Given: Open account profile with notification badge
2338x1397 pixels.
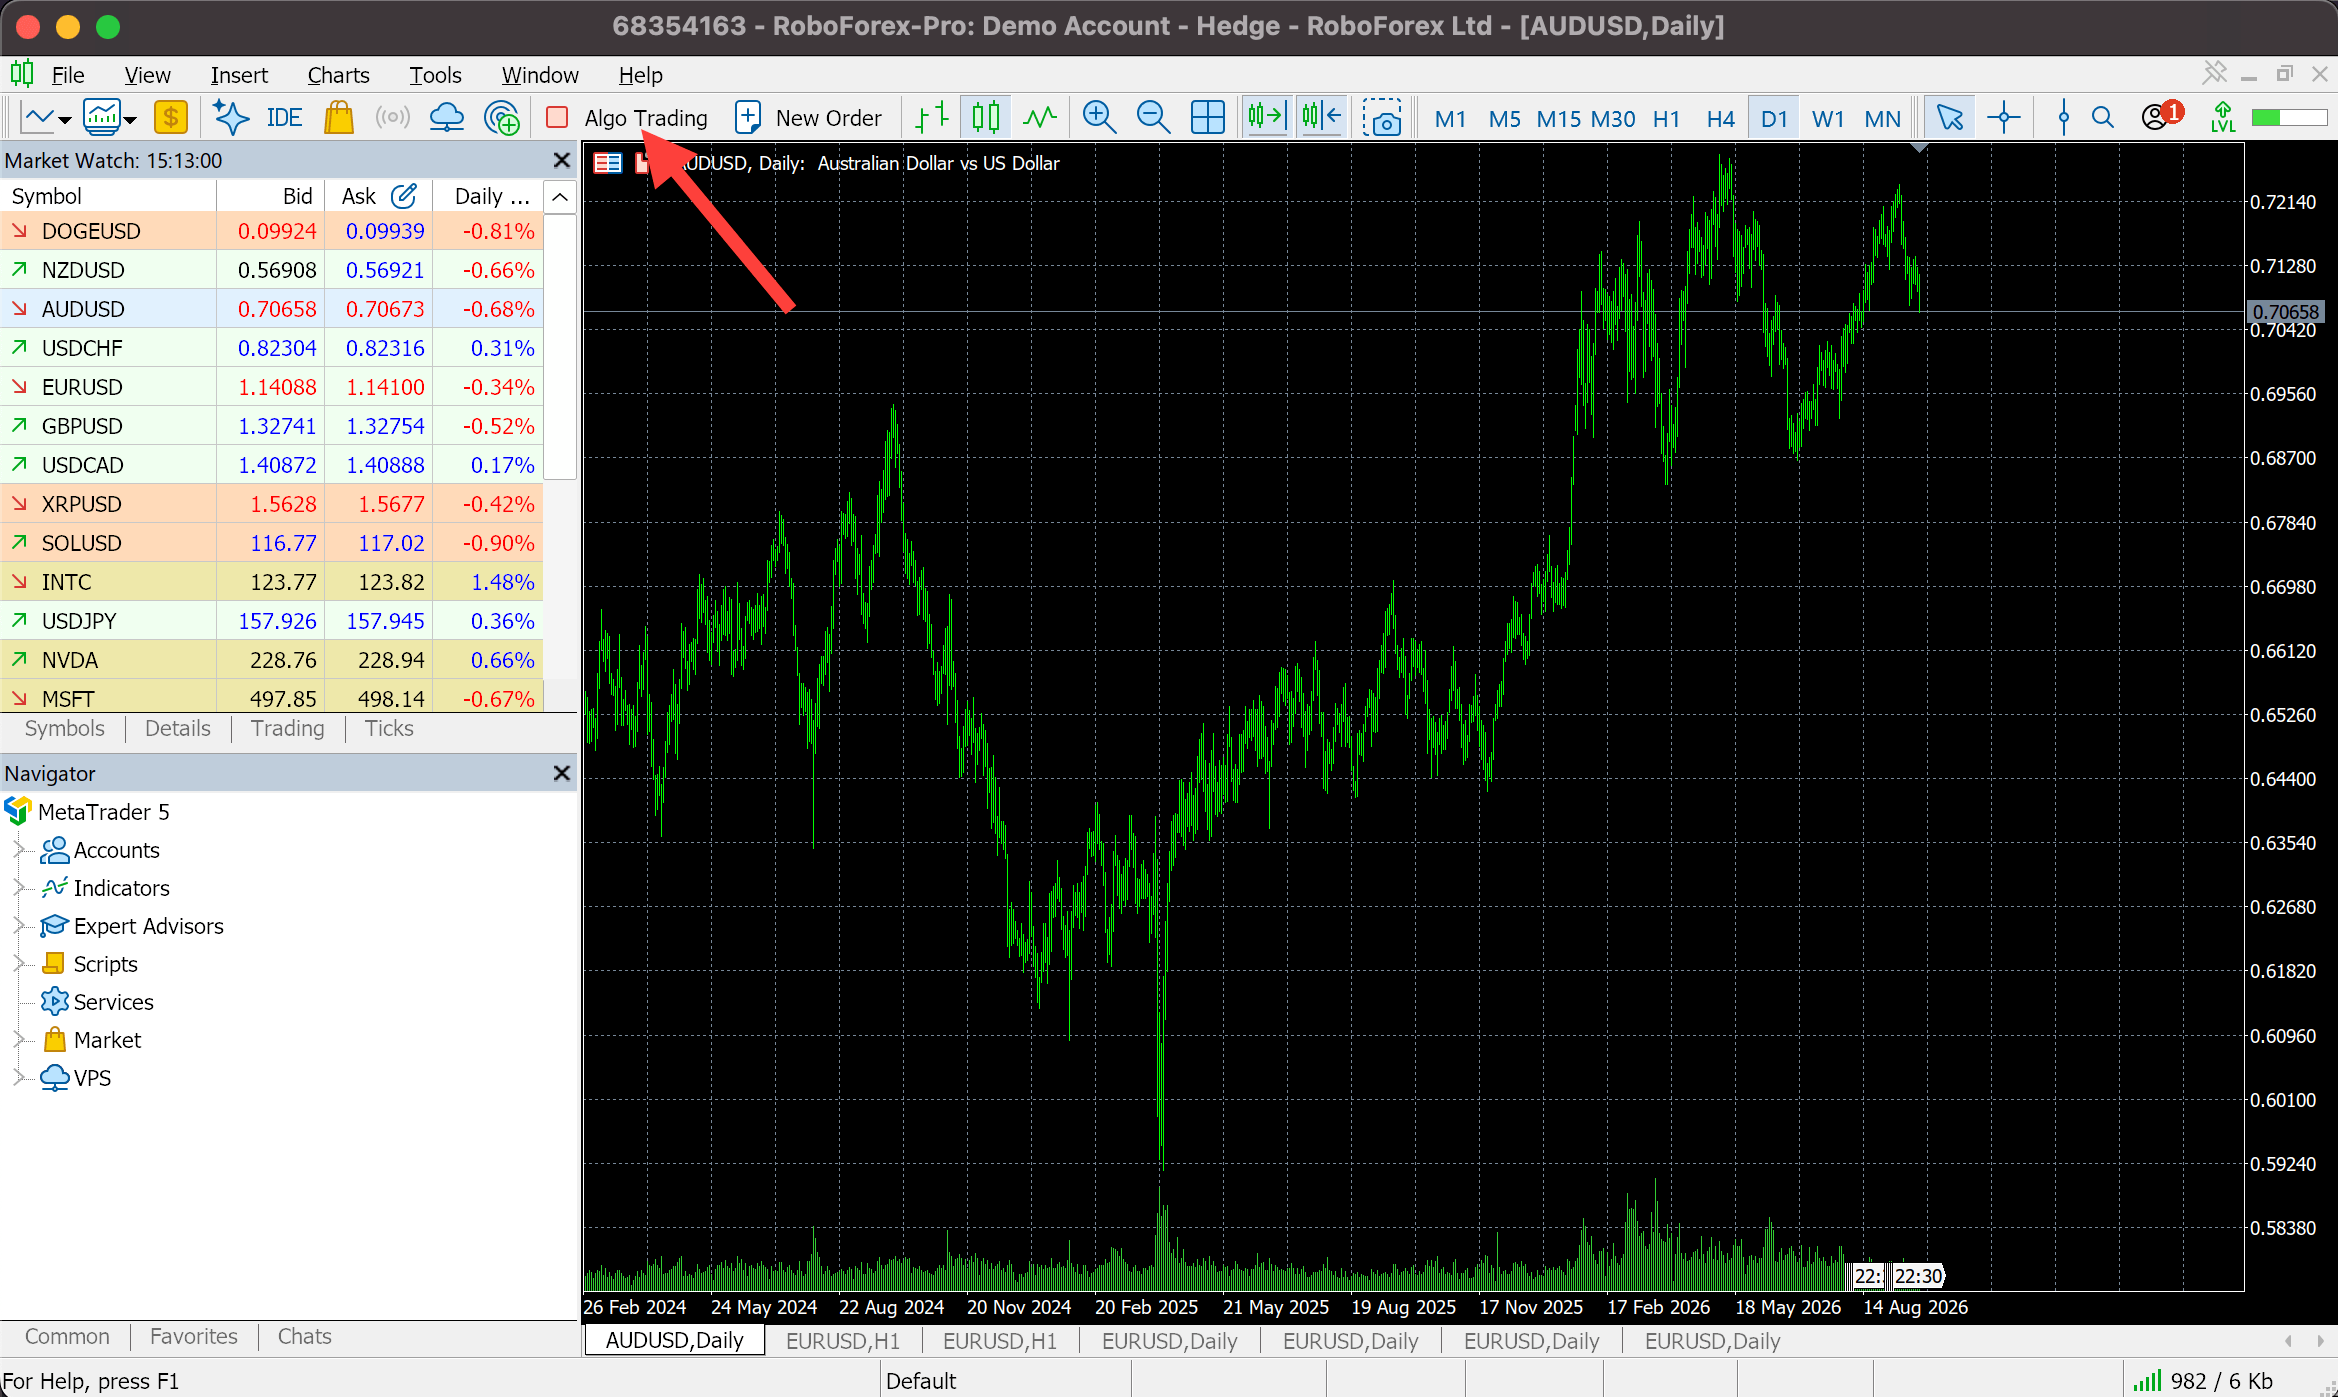Looking at the screenshot, I should tap(2161, 116).
